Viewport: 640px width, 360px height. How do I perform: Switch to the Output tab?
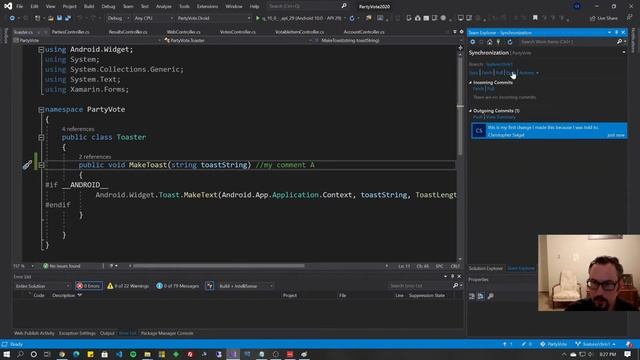pos(107,333)
